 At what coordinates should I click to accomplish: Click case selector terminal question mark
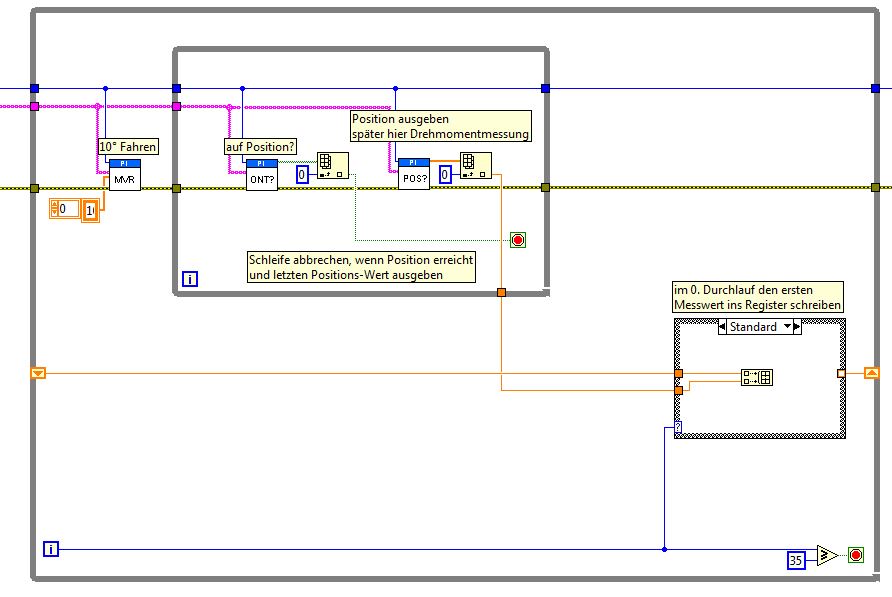tap(678, 427)
